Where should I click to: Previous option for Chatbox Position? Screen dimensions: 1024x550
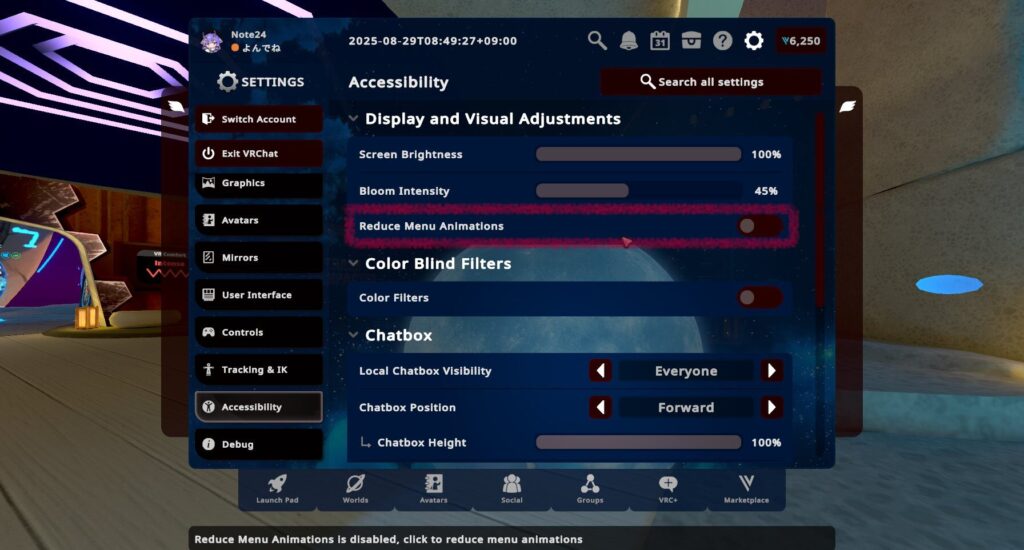[x=600, y=408]
